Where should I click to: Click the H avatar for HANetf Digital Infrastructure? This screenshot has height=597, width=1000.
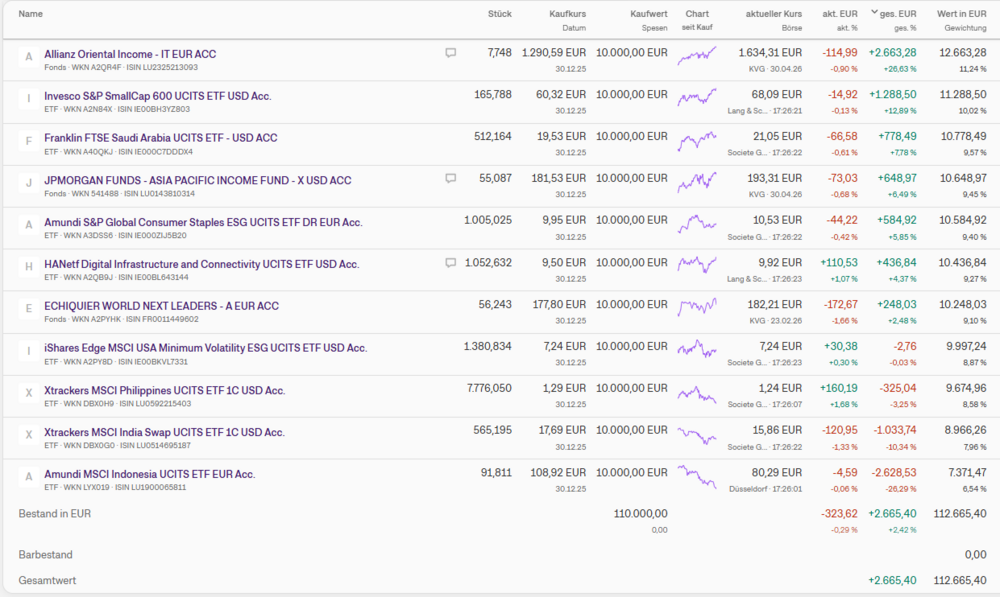[x=29, y=267]
